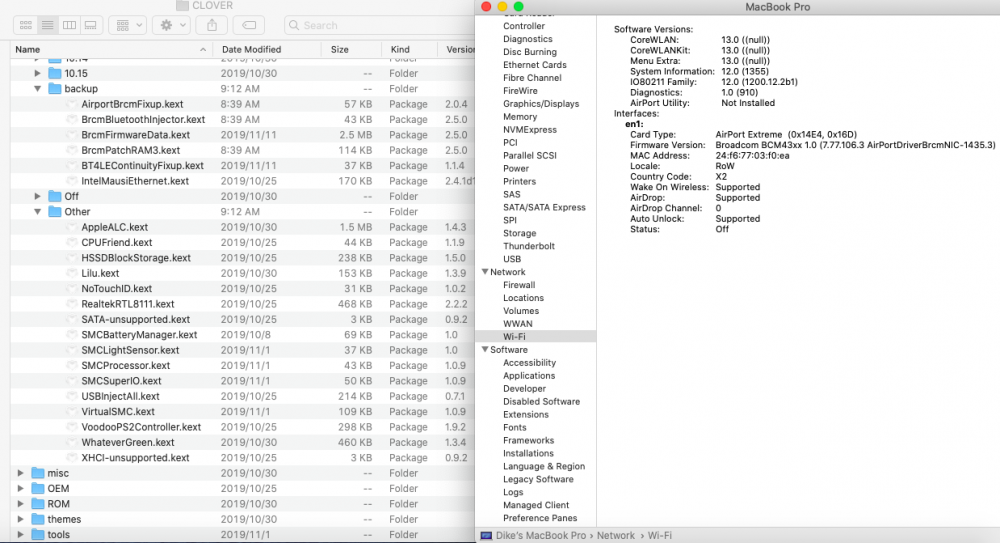Image resolution: width=1000 pixels, height=543 pixels.
Task: Select WWAN in the sidebar
Action: (518, 324)
